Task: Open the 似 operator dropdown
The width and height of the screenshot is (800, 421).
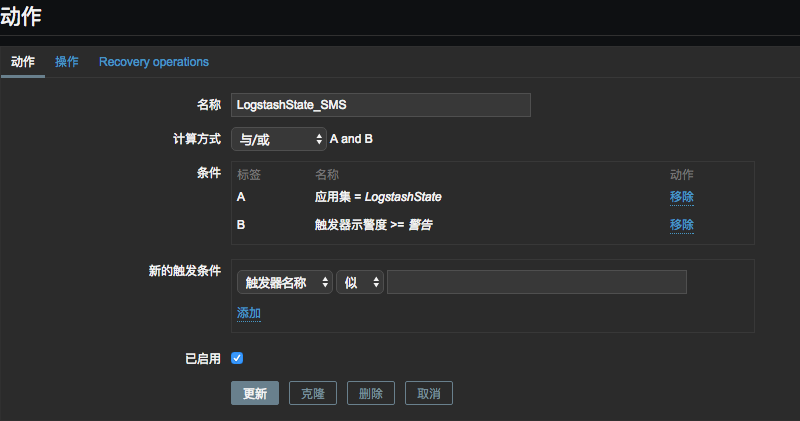Action: [x=360, y=282]
